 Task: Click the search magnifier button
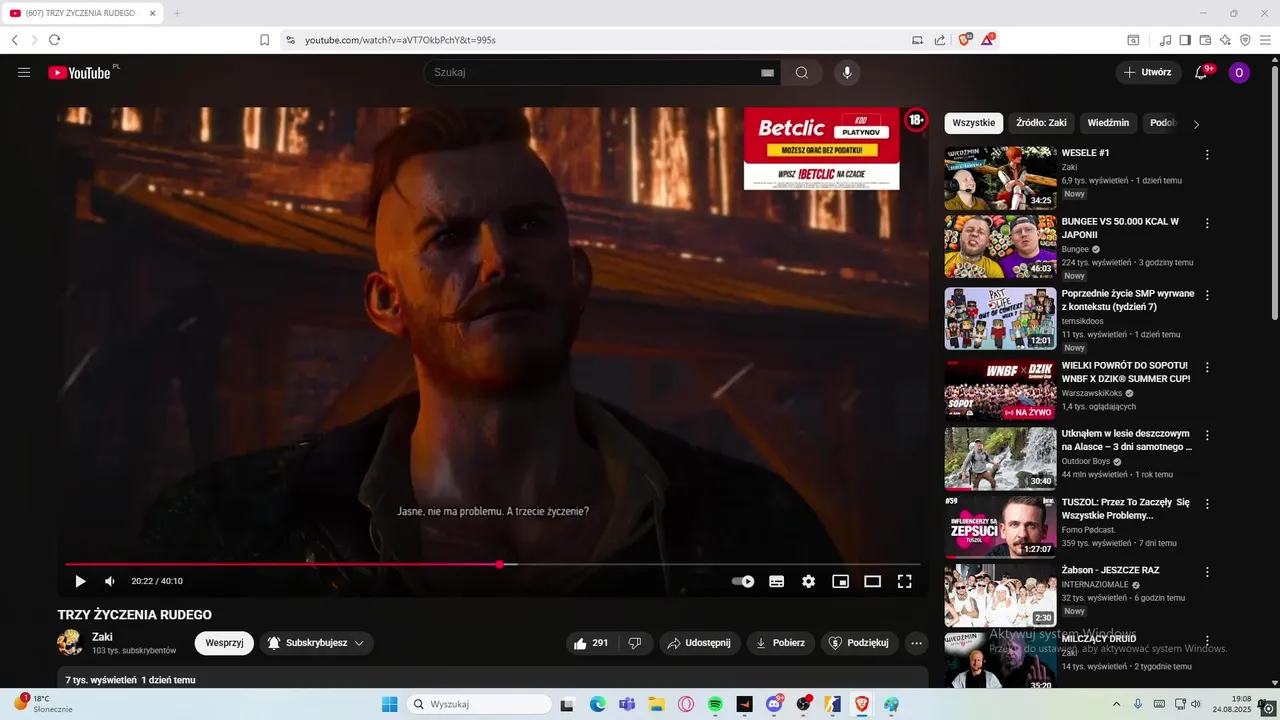[802, 73]
